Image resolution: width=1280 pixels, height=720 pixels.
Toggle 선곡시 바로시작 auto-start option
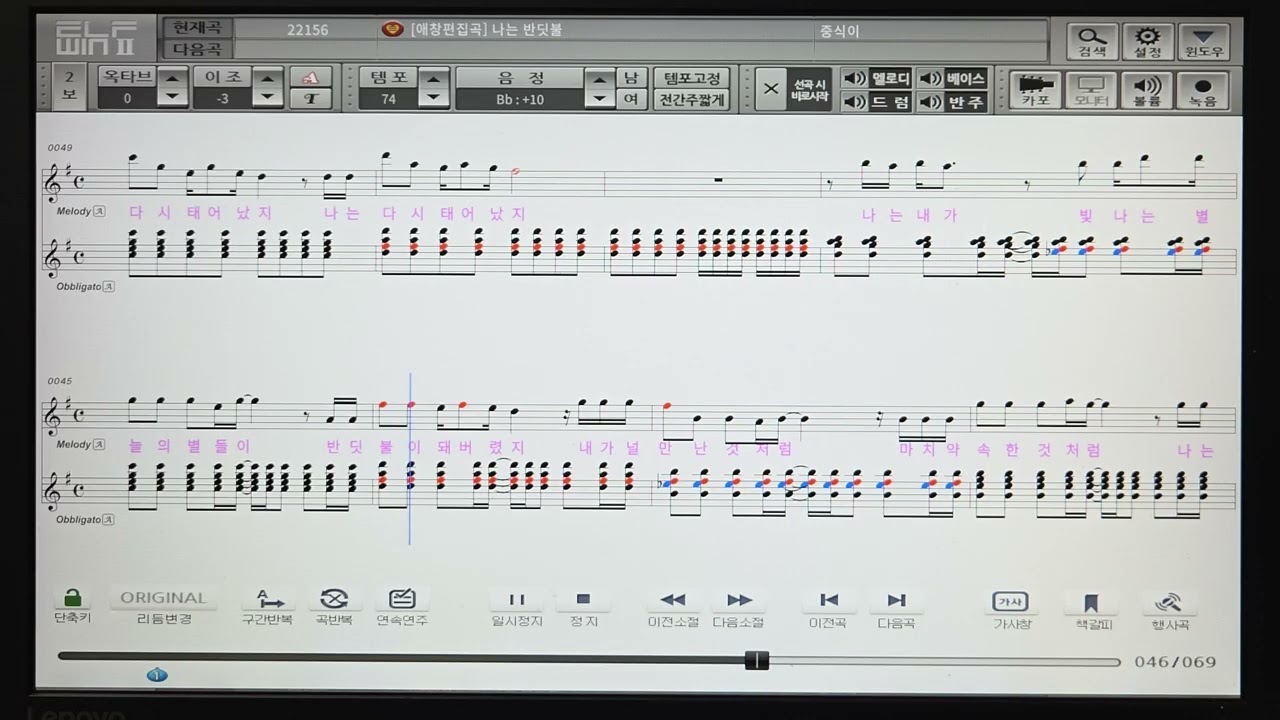(x=794, y=89)
